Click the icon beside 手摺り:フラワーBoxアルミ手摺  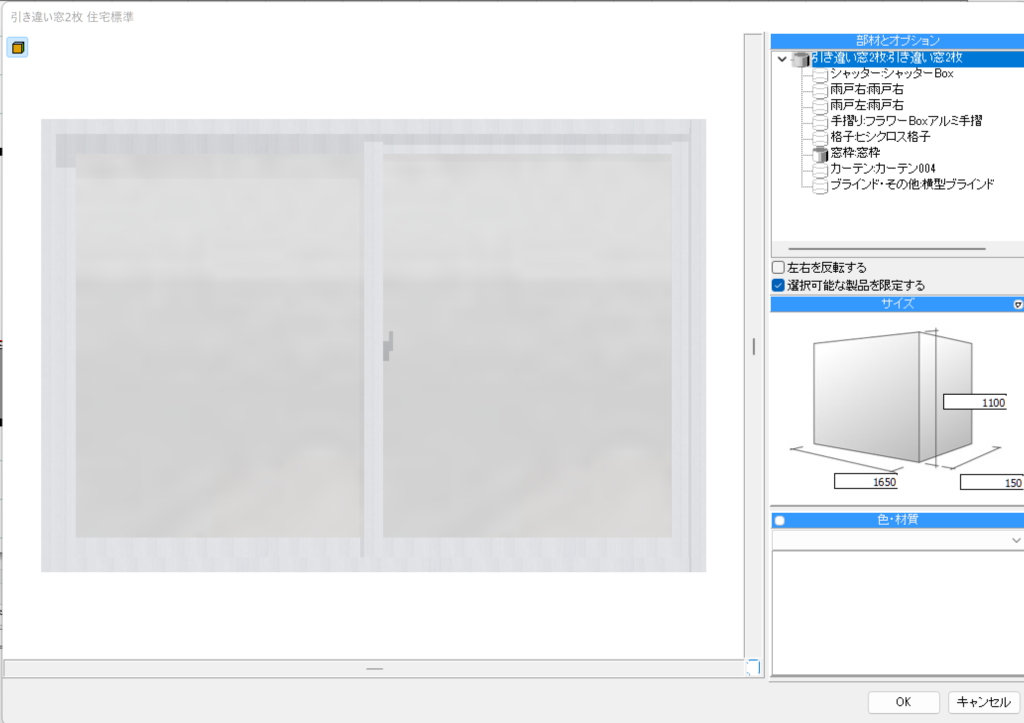click(x=819, y=121)
